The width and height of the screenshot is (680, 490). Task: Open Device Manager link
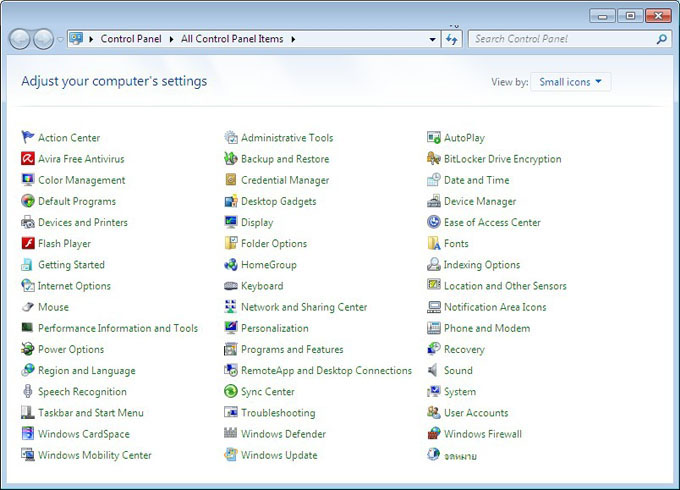480,201
